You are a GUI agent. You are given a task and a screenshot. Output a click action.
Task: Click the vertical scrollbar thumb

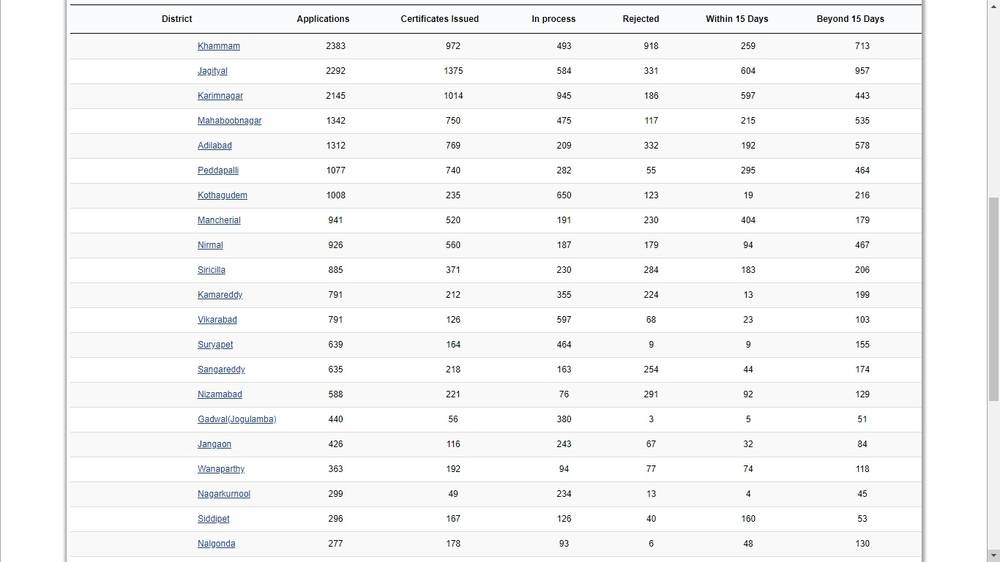[993, 300]
